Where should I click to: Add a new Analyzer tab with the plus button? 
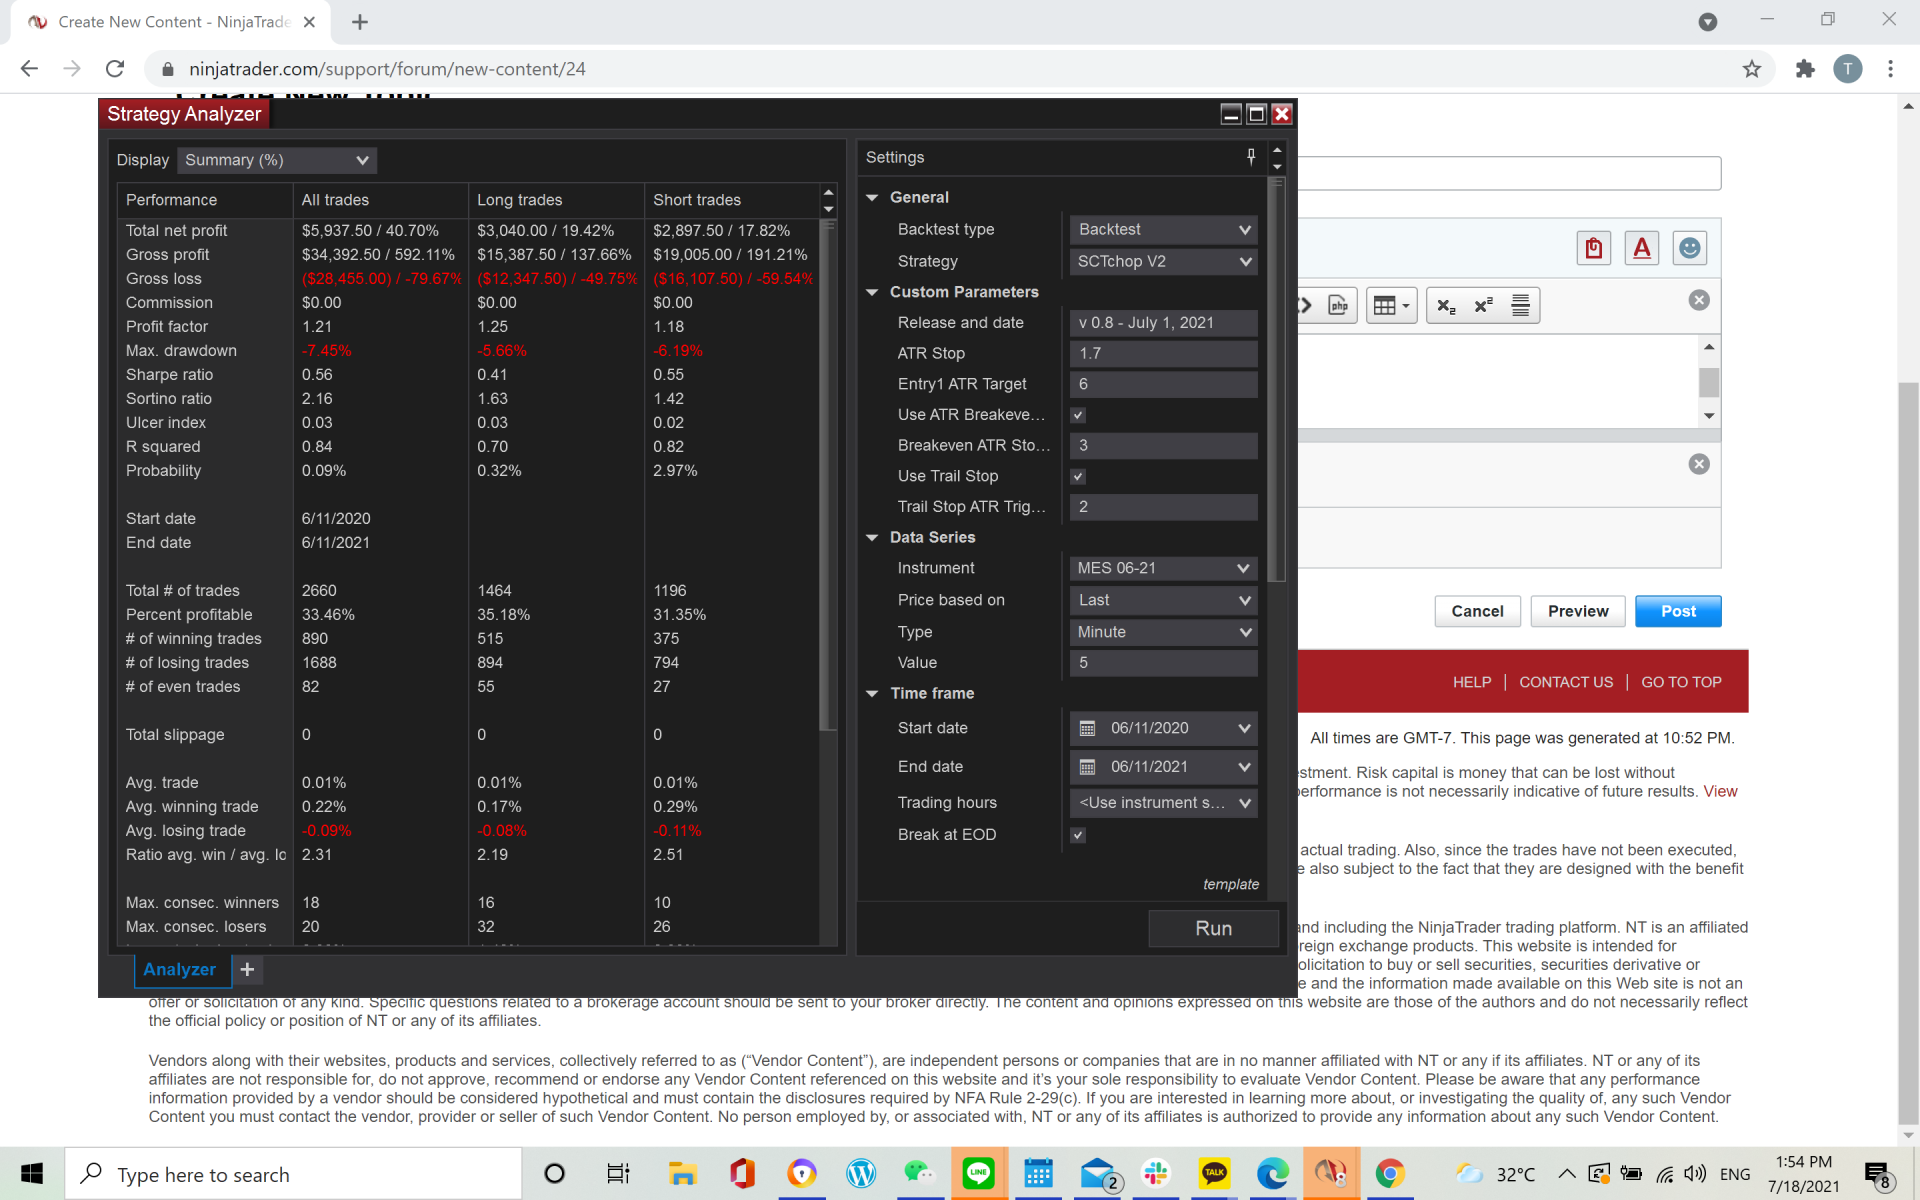247,969
